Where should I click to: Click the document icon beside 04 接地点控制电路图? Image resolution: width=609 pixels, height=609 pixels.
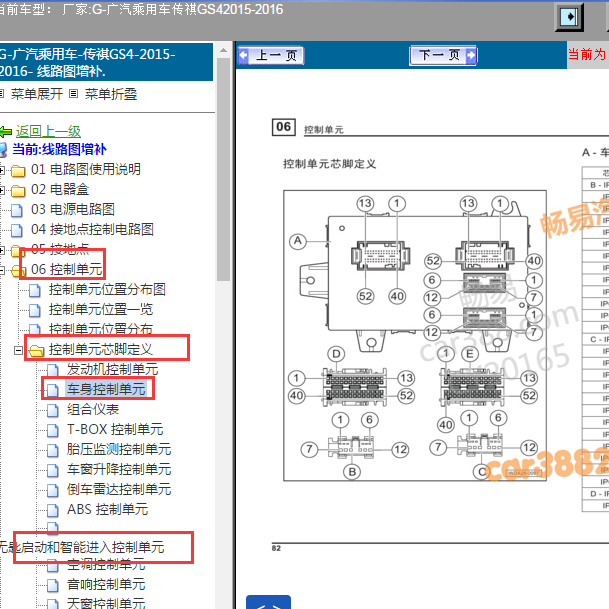pos(16,230)
